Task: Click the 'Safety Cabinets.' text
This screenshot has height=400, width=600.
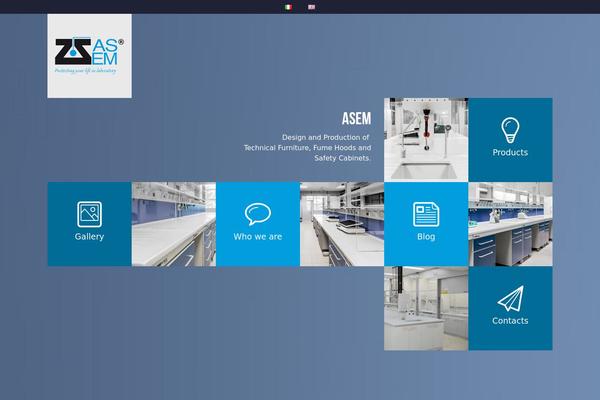Action: [x=342, y=158]
